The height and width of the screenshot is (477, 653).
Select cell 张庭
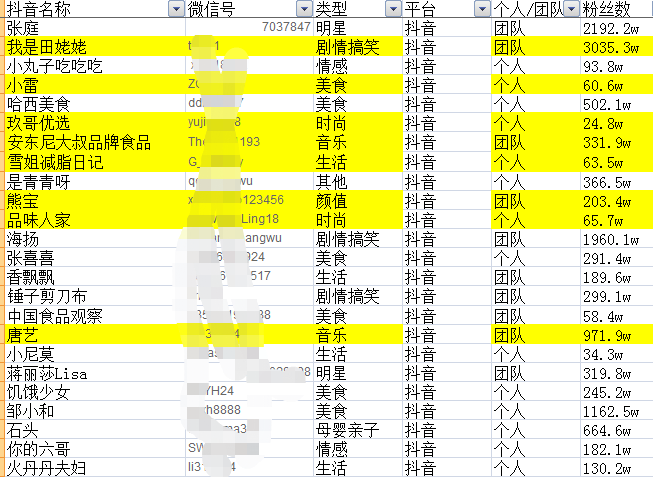pyautogui.click(x=95, y=28)
